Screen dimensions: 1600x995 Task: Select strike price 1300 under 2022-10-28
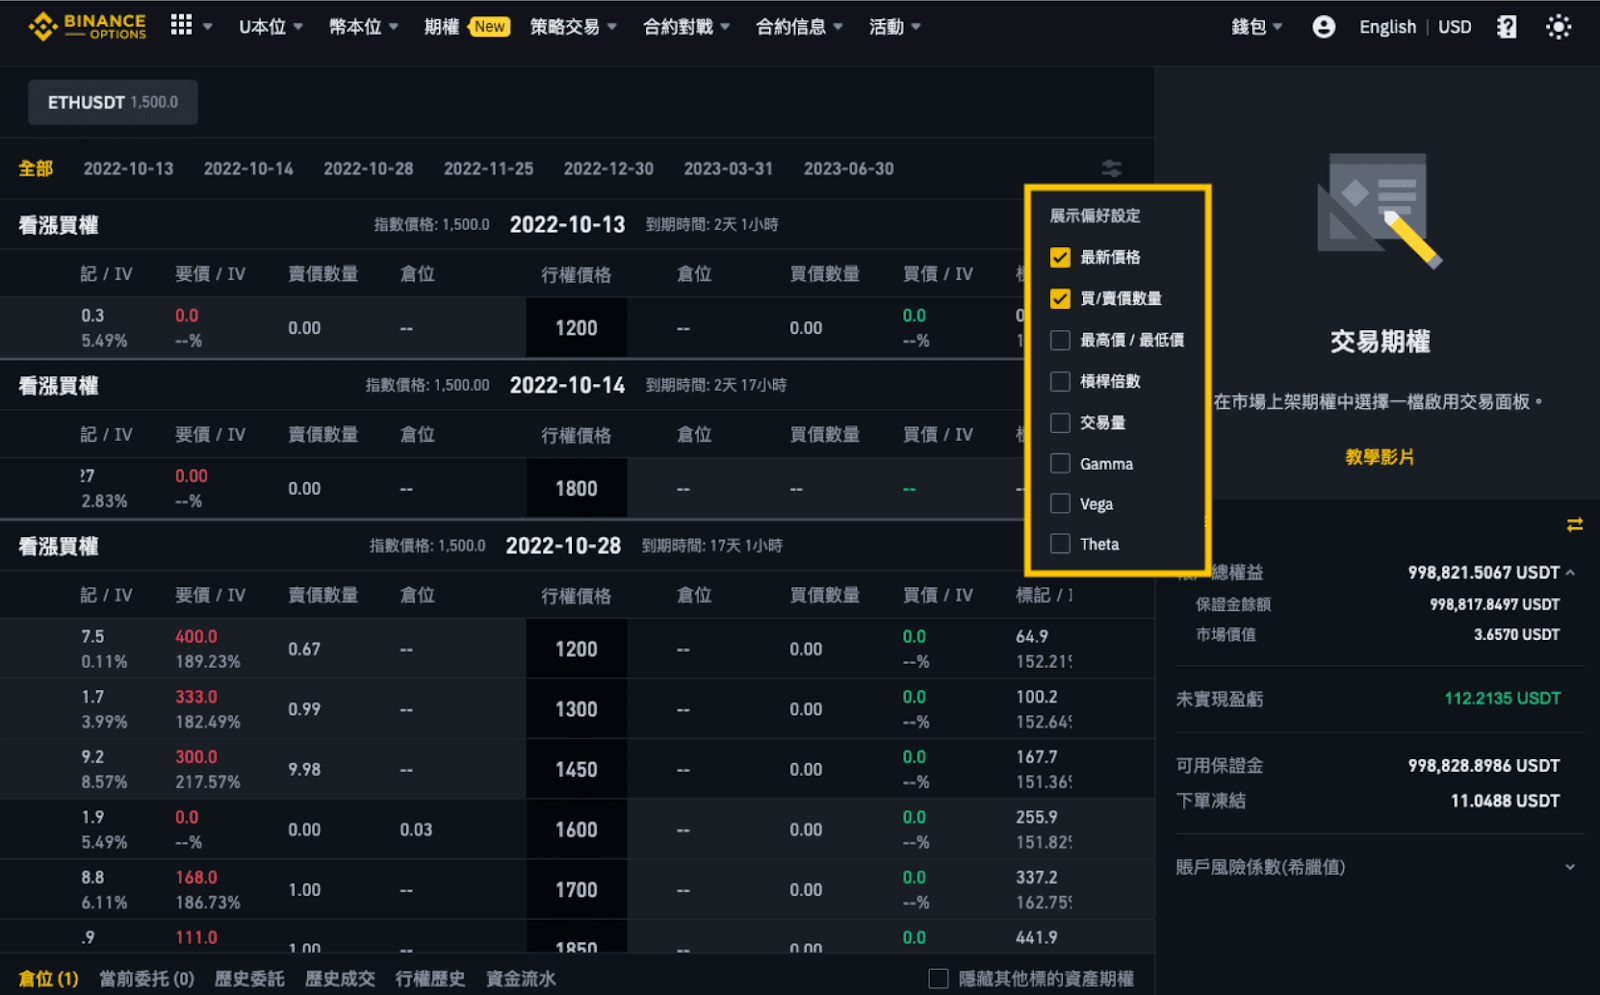pyautogui.click(x=576, y=709)
